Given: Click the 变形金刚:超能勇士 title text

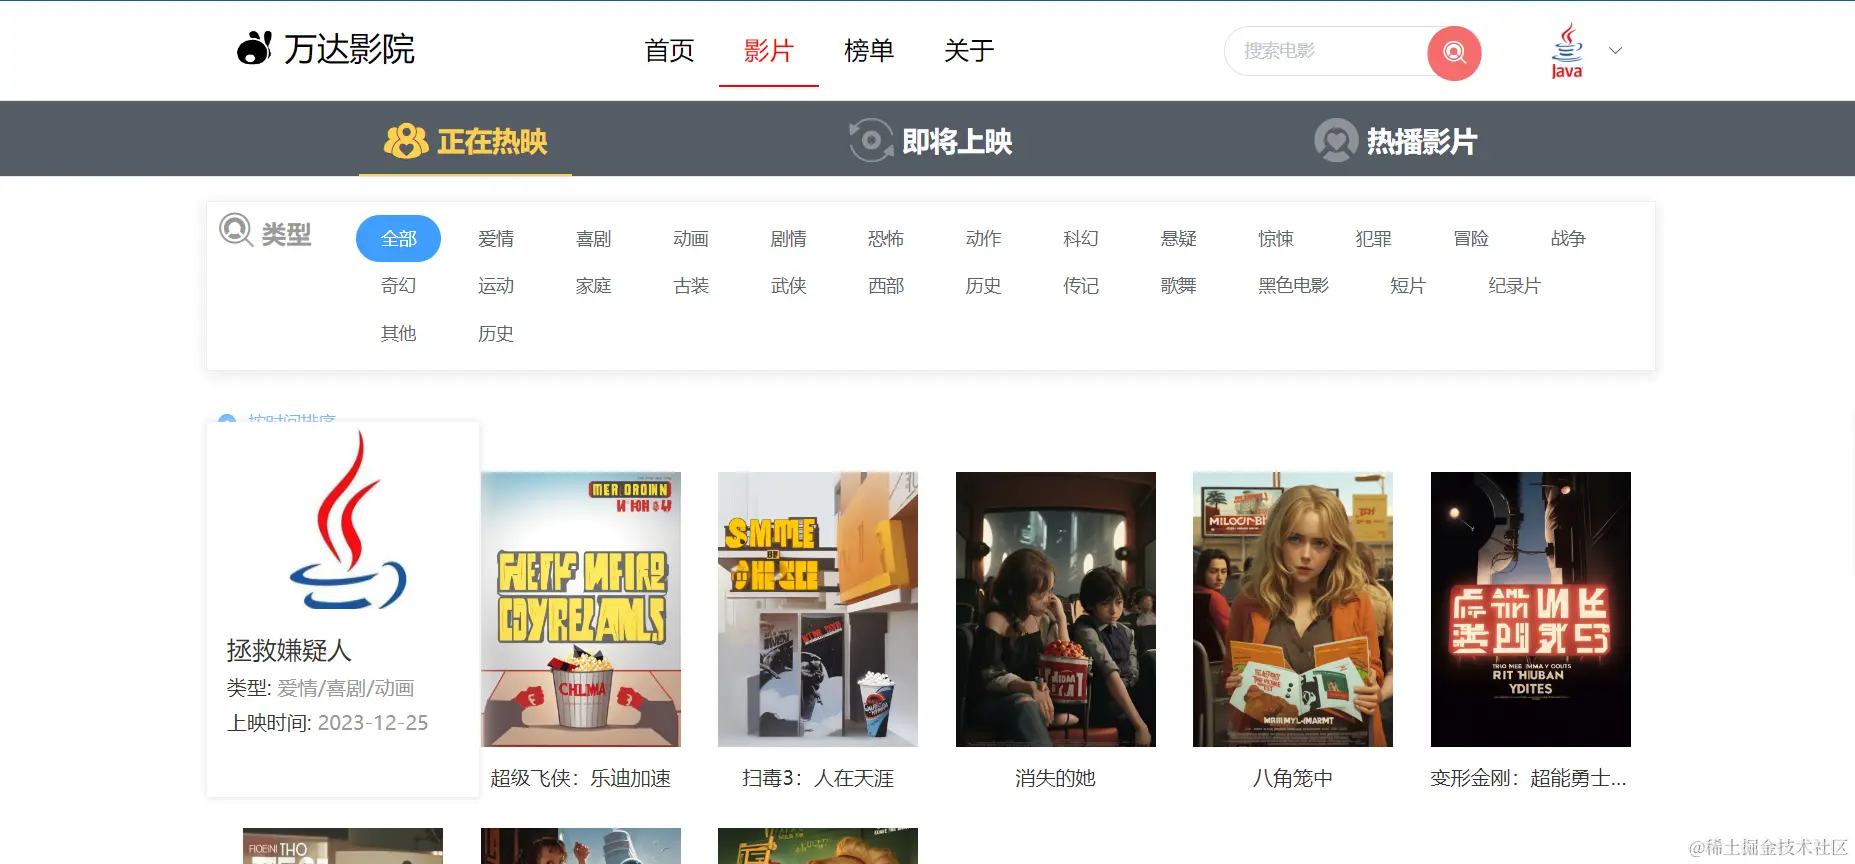Looking at the screenshot, I should coord(1529,778).
